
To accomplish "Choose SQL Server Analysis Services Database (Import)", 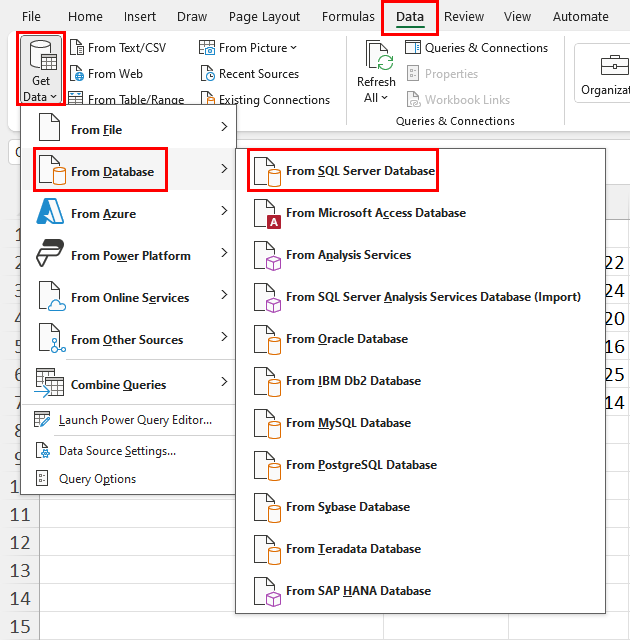I will point(420,297).
